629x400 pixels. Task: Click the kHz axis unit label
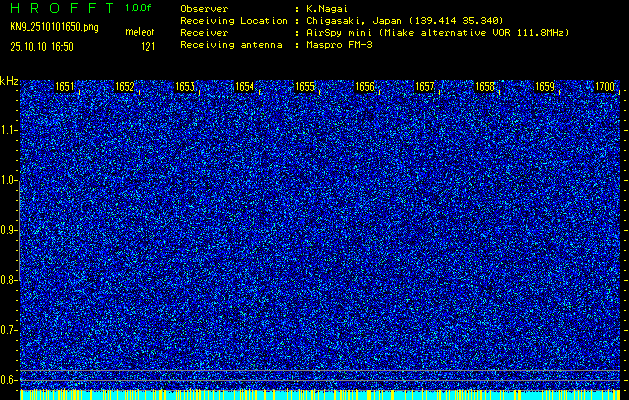(9, 80)
